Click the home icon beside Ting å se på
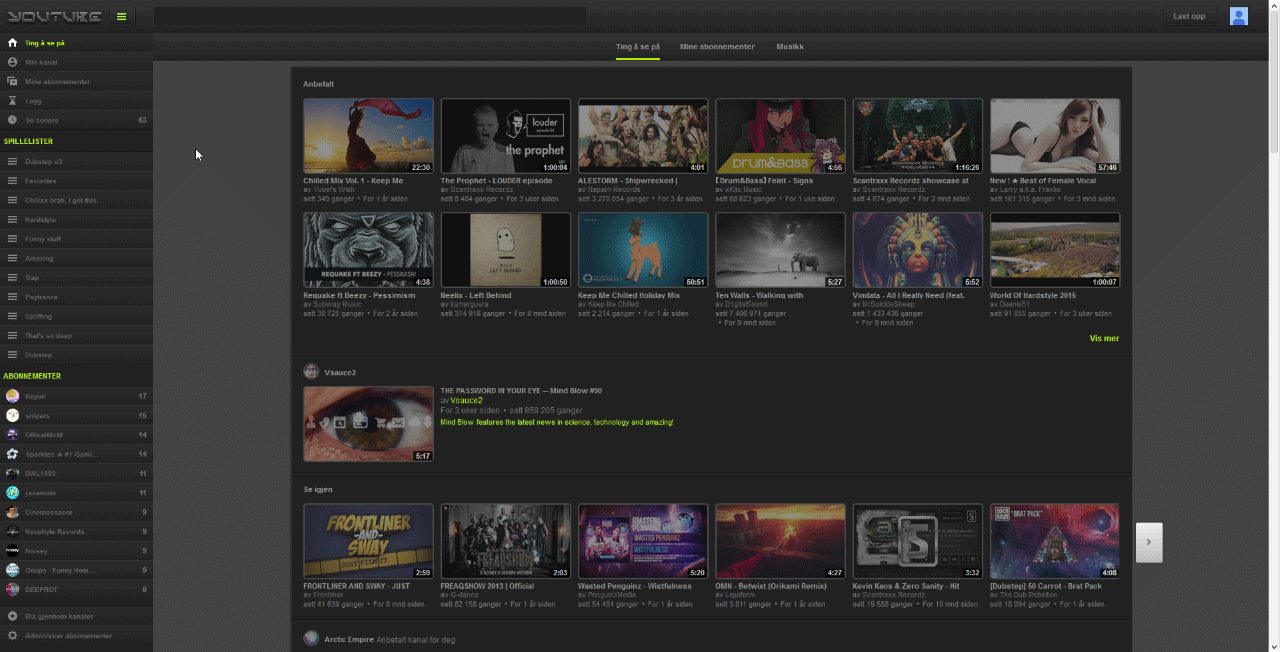1280x652 pixels. pyautogui.click(x=12, y=43)
